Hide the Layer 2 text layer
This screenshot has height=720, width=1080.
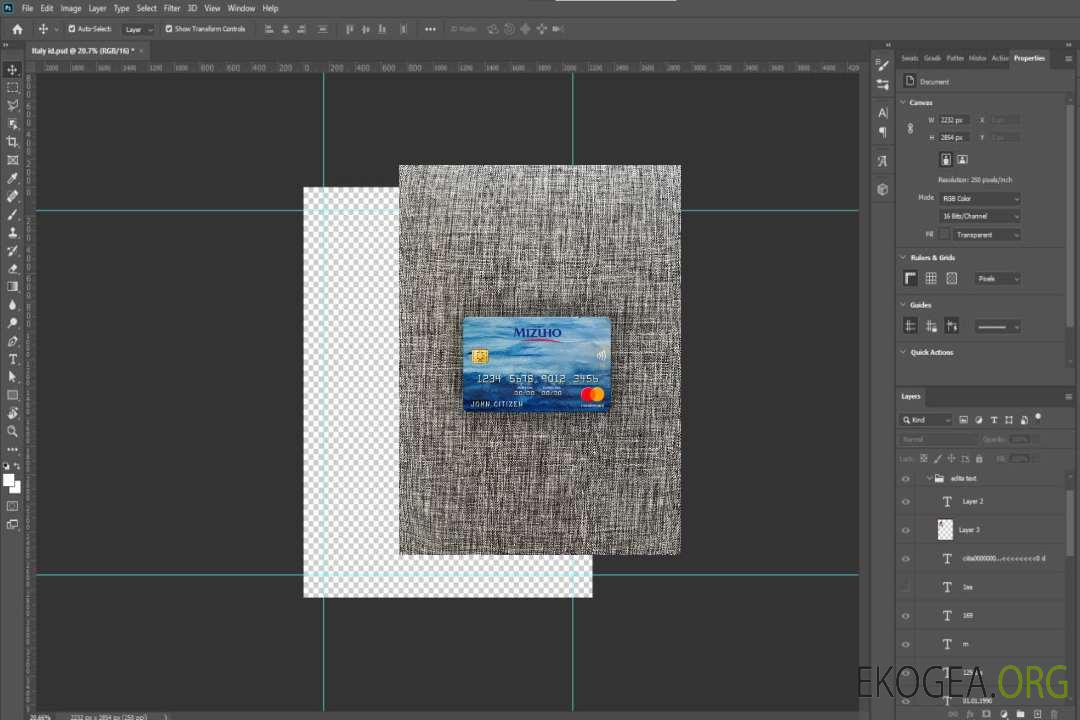pos(906,502)
